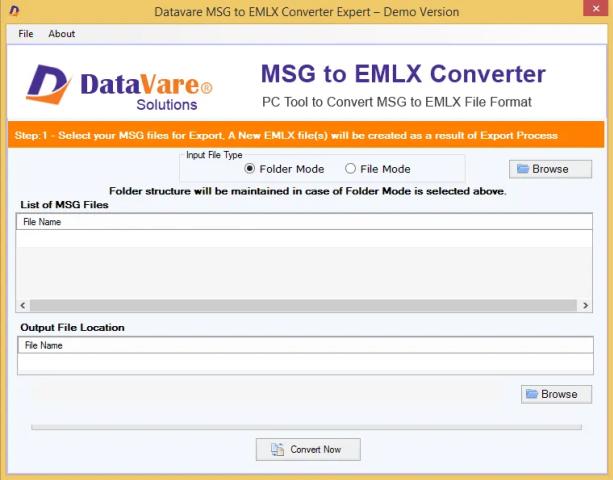Open the File menu
This screenshot has width=613, height=480.
coord(26,34)
